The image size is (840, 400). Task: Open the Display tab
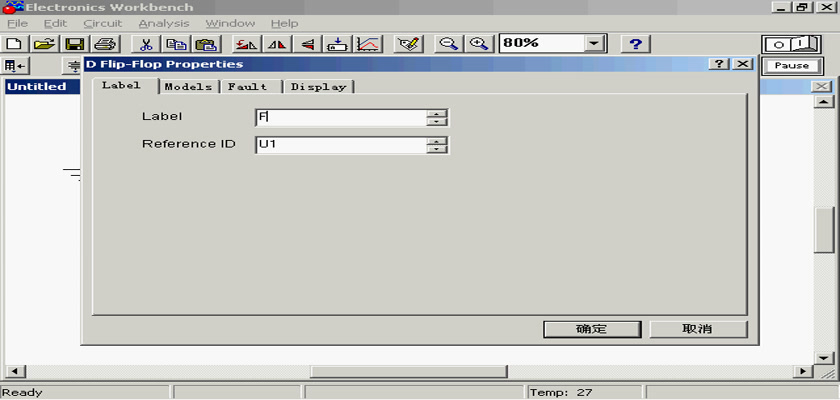[x=318, y=87]
